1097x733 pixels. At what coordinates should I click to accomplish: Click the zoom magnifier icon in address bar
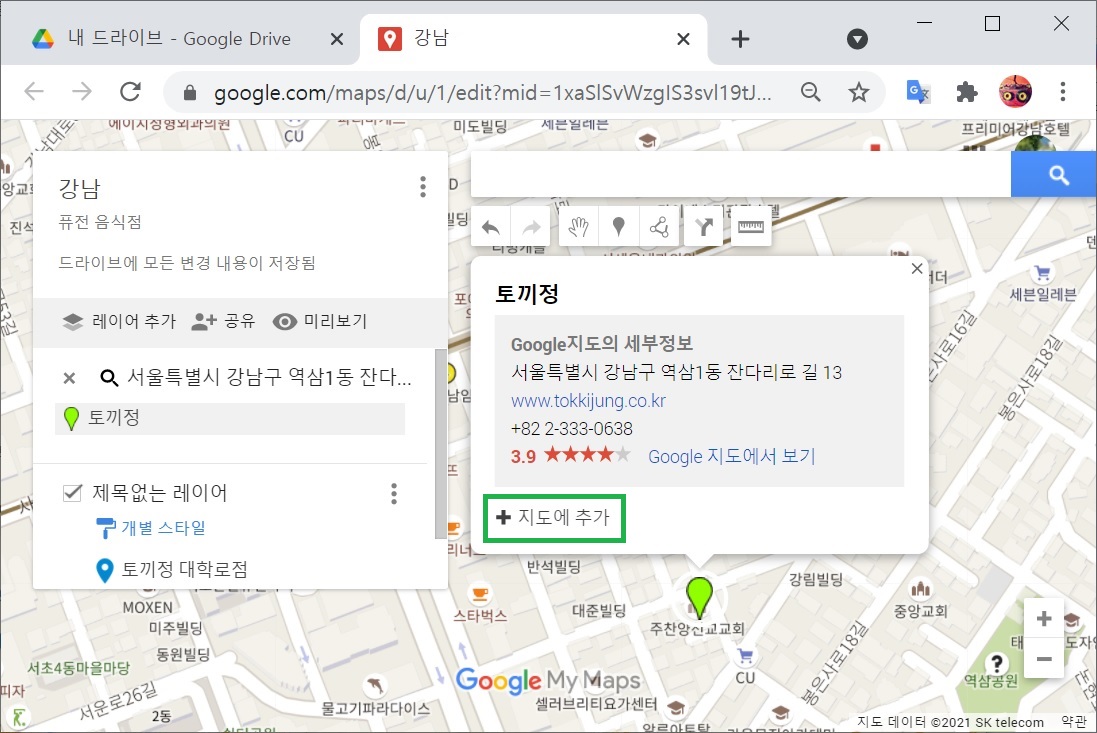coord(810,92)
